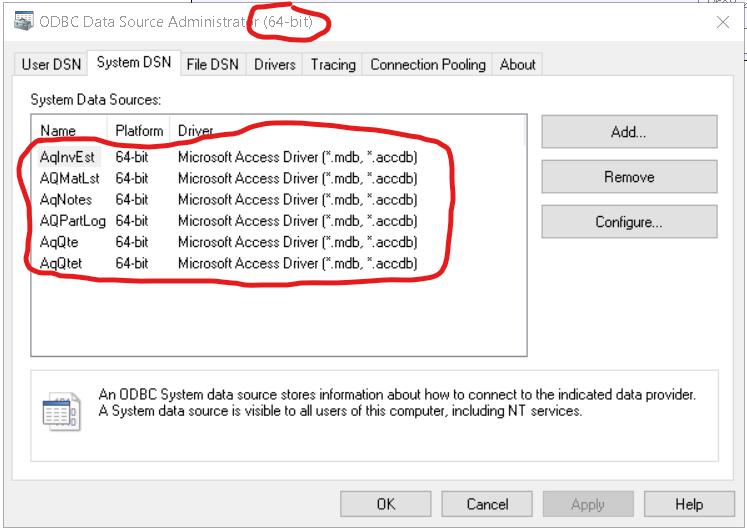This screenshot has height=528, width=747.
Task: Confirm with the OK button
Action: tap(385, 504)
